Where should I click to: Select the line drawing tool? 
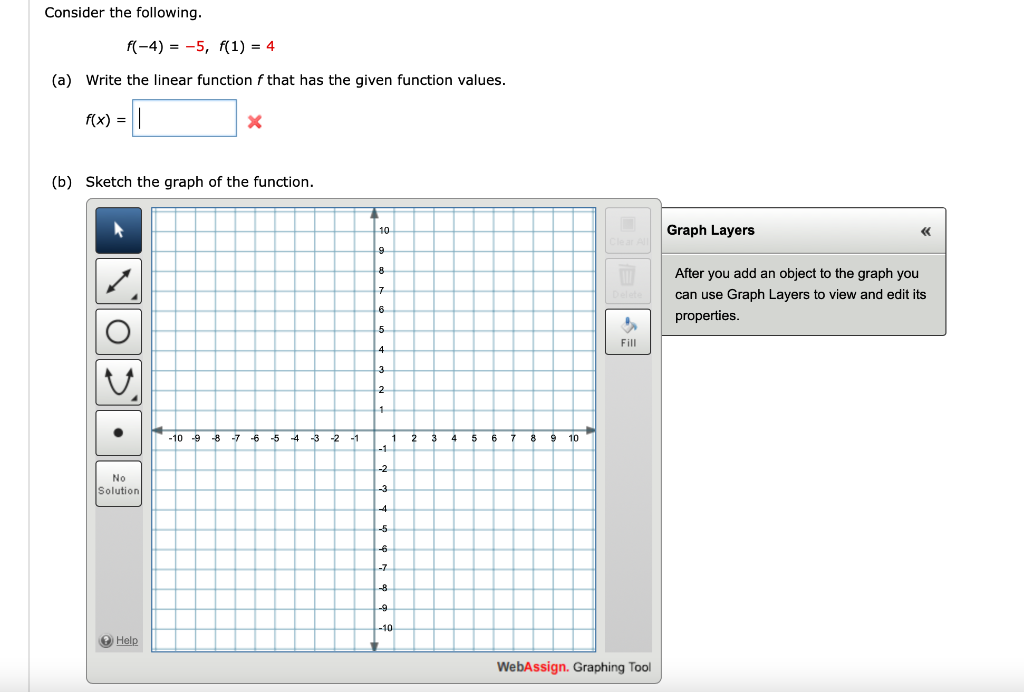118,281
